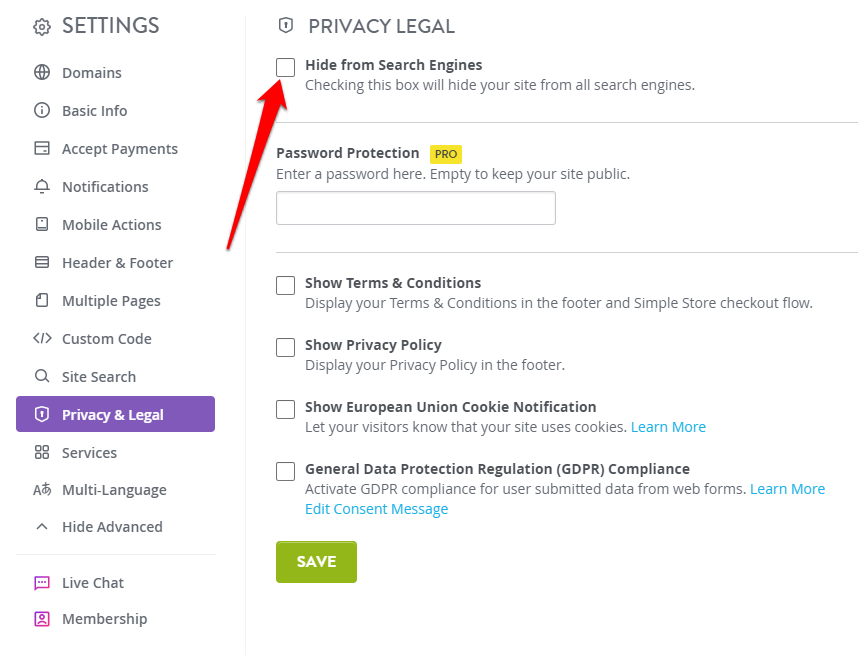Enable Hide from Search Engines checkbox

point(286,67)
